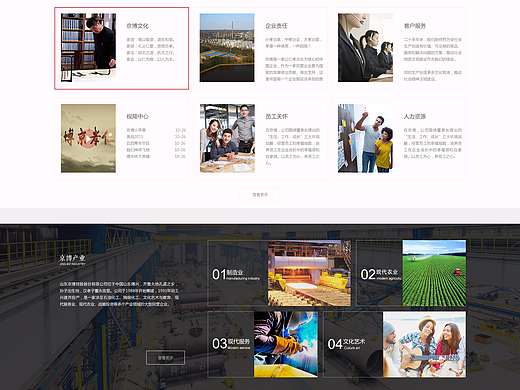
Task: Select the 员工关怀 heading
Action: tap(276, 116)
